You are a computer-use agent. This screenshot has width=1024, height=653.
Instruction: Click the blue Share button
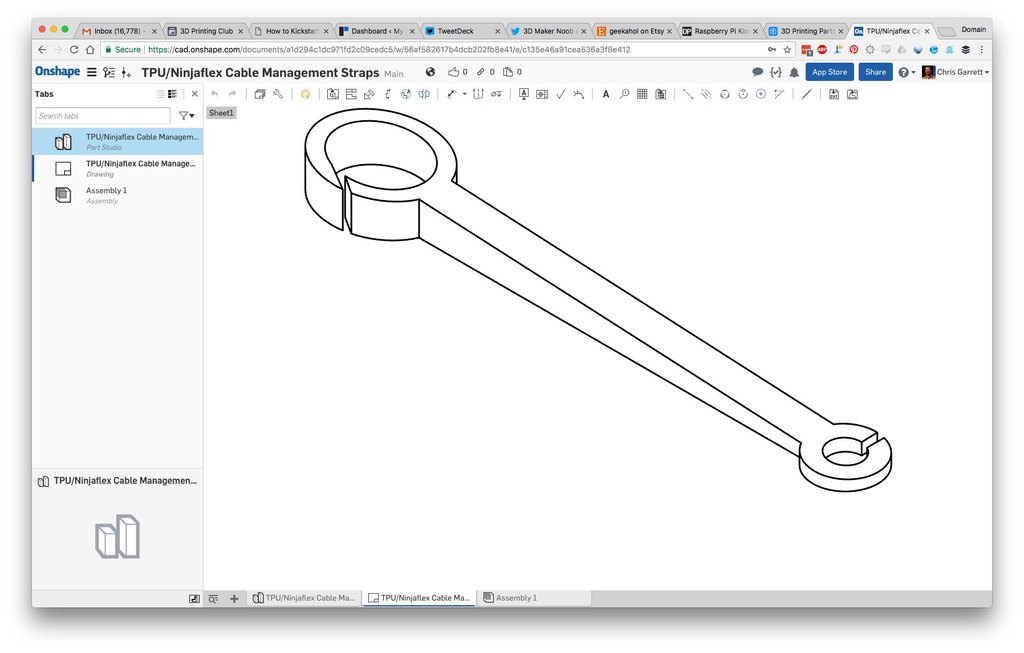coord(875,72)
